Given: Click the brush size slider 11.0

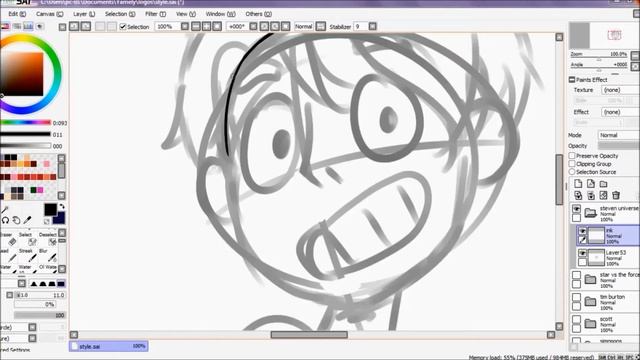Looking at the screenshot, I should pyautogui.click(x=40, y=295).
